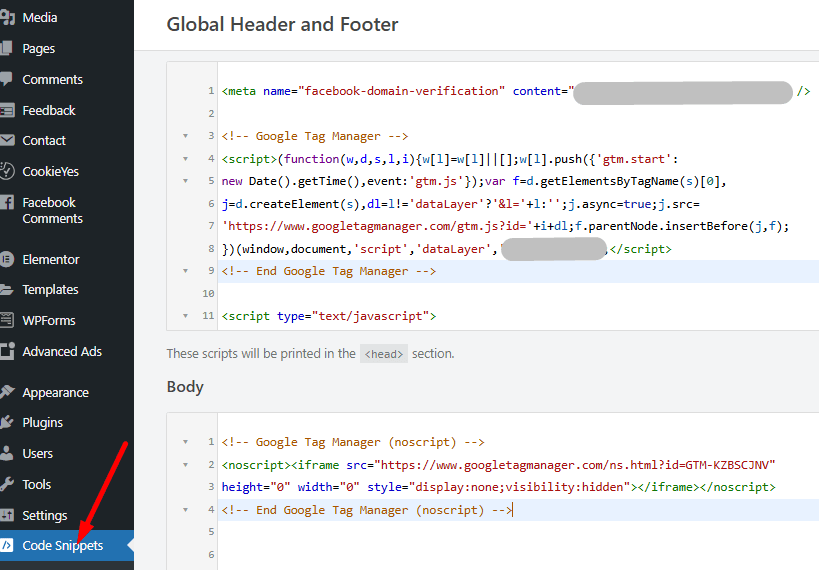Click the Plugins plug icon
Screen dimensions: 819x570
7,422
